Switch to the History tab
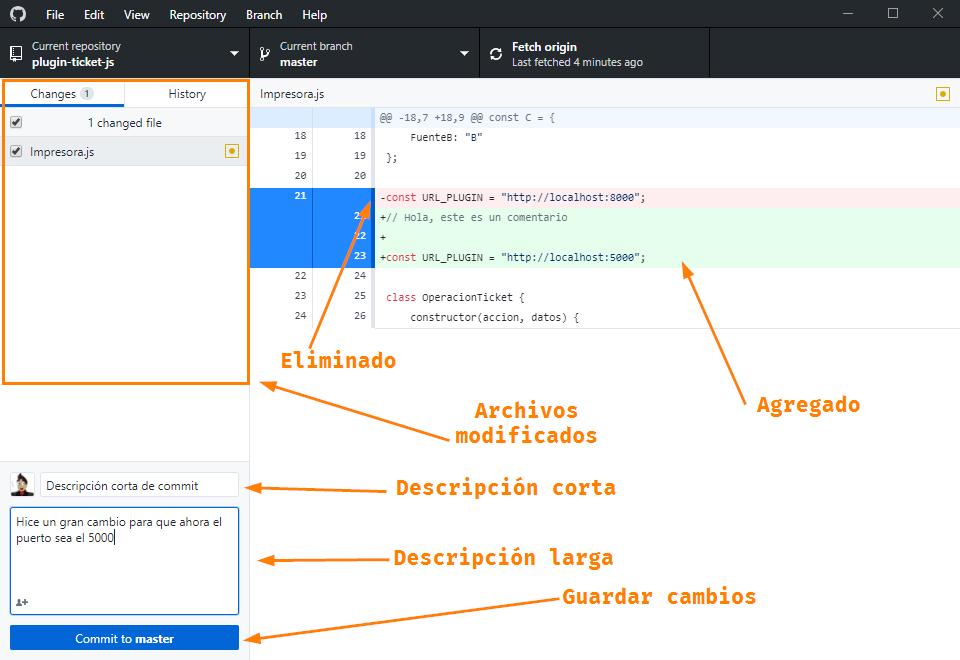Image resolution: width=960 pixels, height=660 pixels. tap(186, 94)
